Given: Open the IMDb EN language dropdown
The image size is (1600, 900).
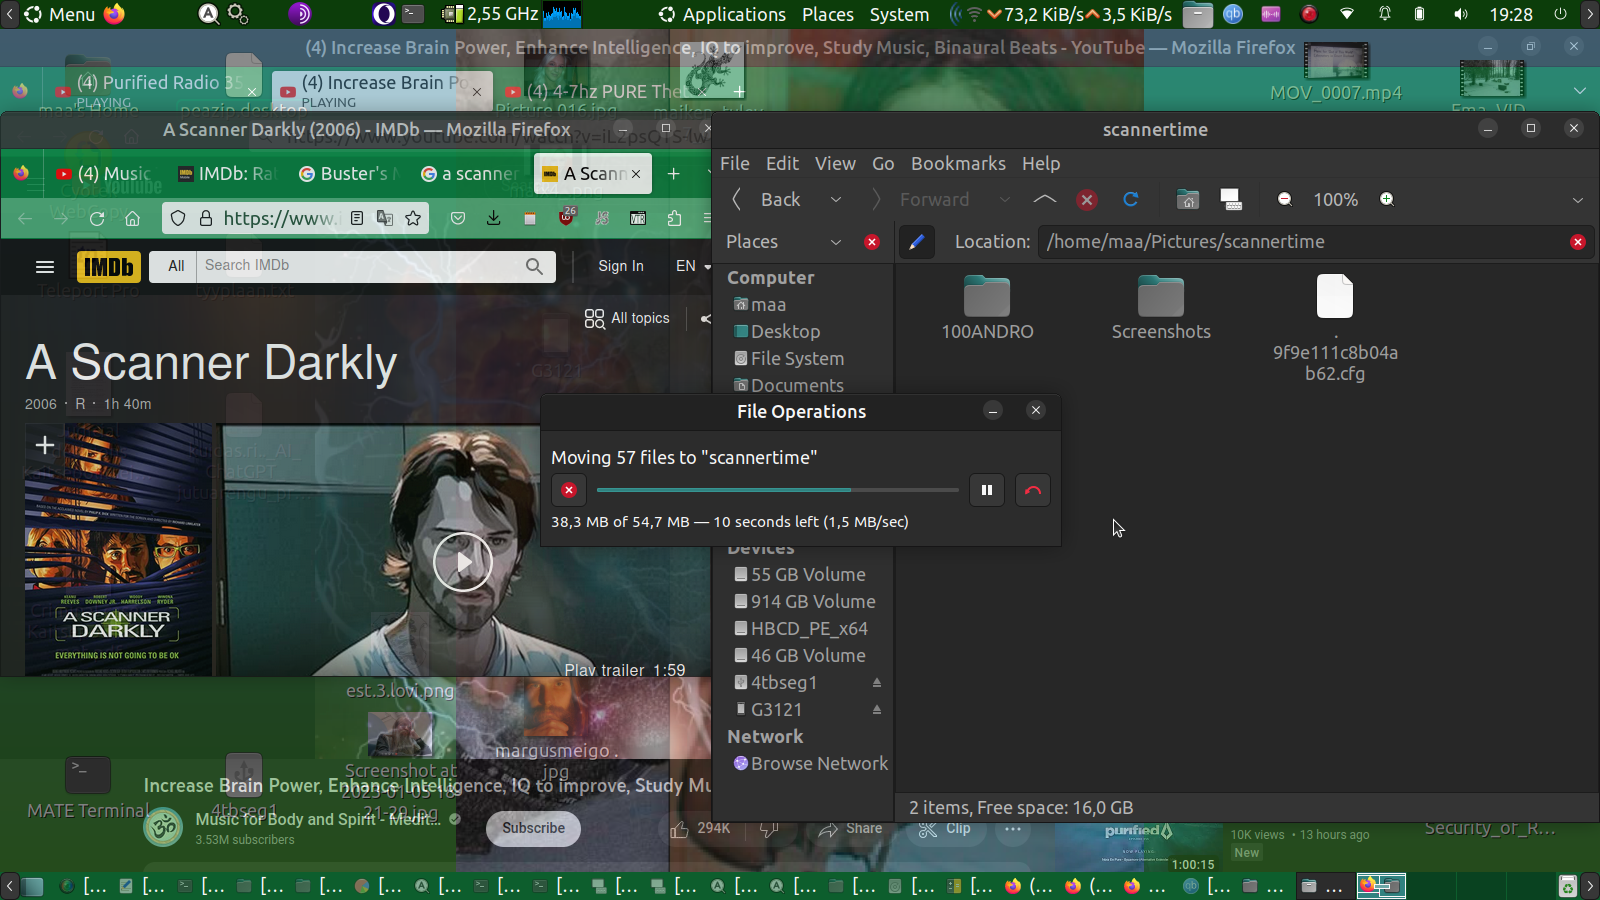Looking at the screenshot, I should [x=693, y=266].
